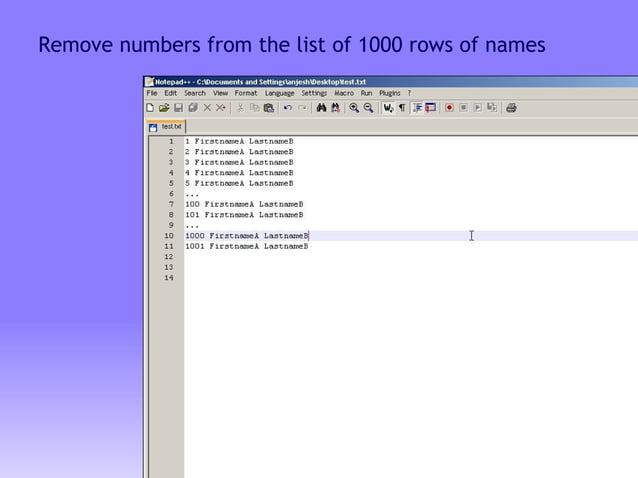The height and width of the screenshot is (478, 638).
Task: Open the File menu
Action: click(152, 93)
